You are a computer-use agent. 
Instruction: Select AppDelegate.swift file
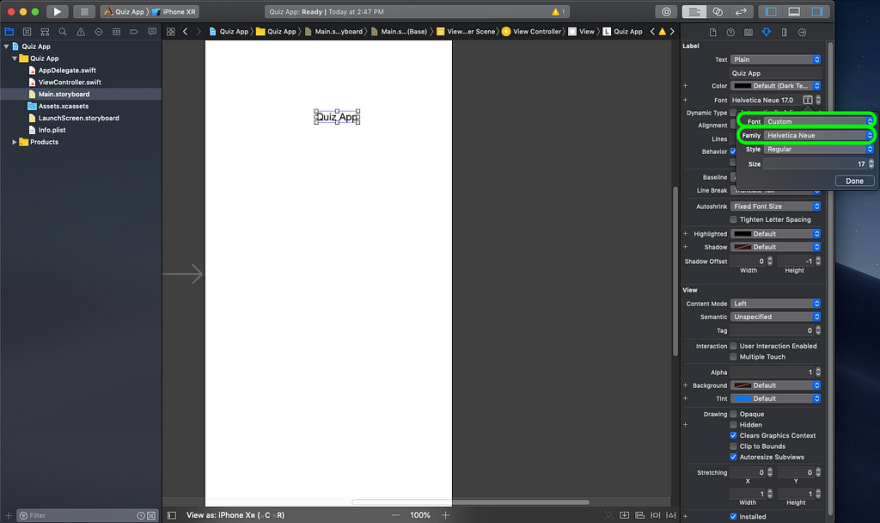[x=67, y=70]
